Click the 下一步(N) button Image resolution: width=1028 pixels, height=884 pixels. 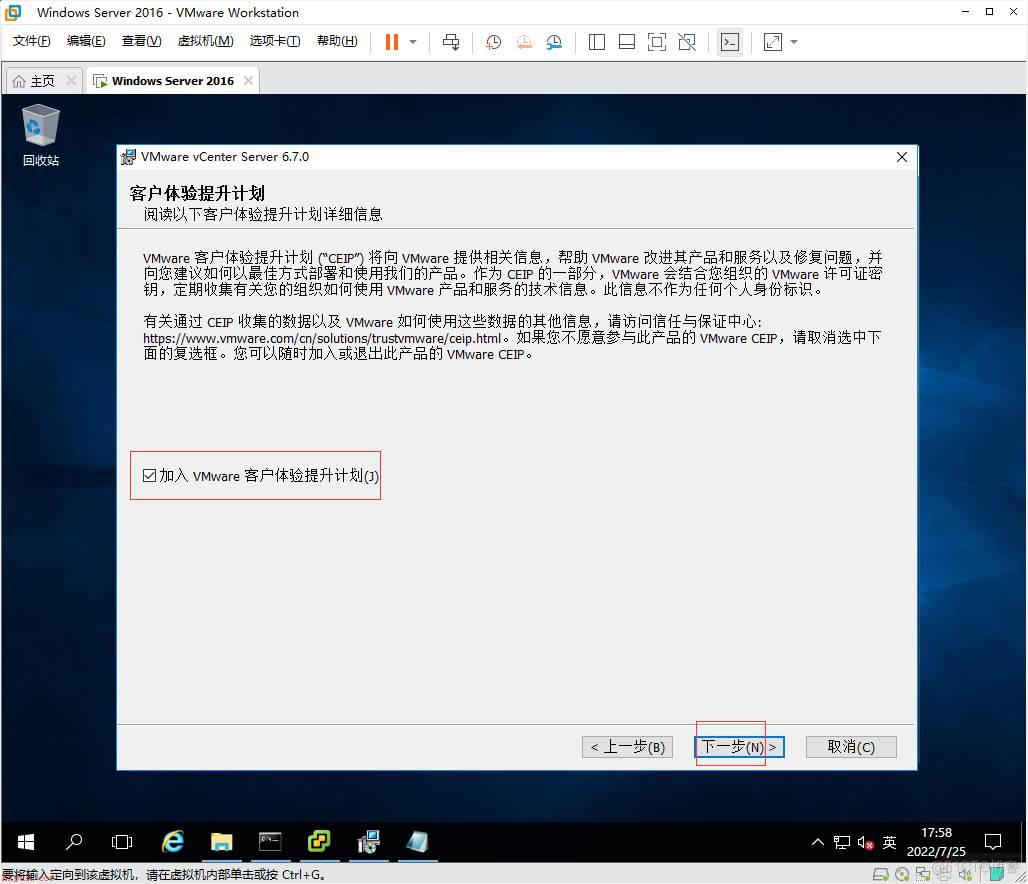pos(739,747)
